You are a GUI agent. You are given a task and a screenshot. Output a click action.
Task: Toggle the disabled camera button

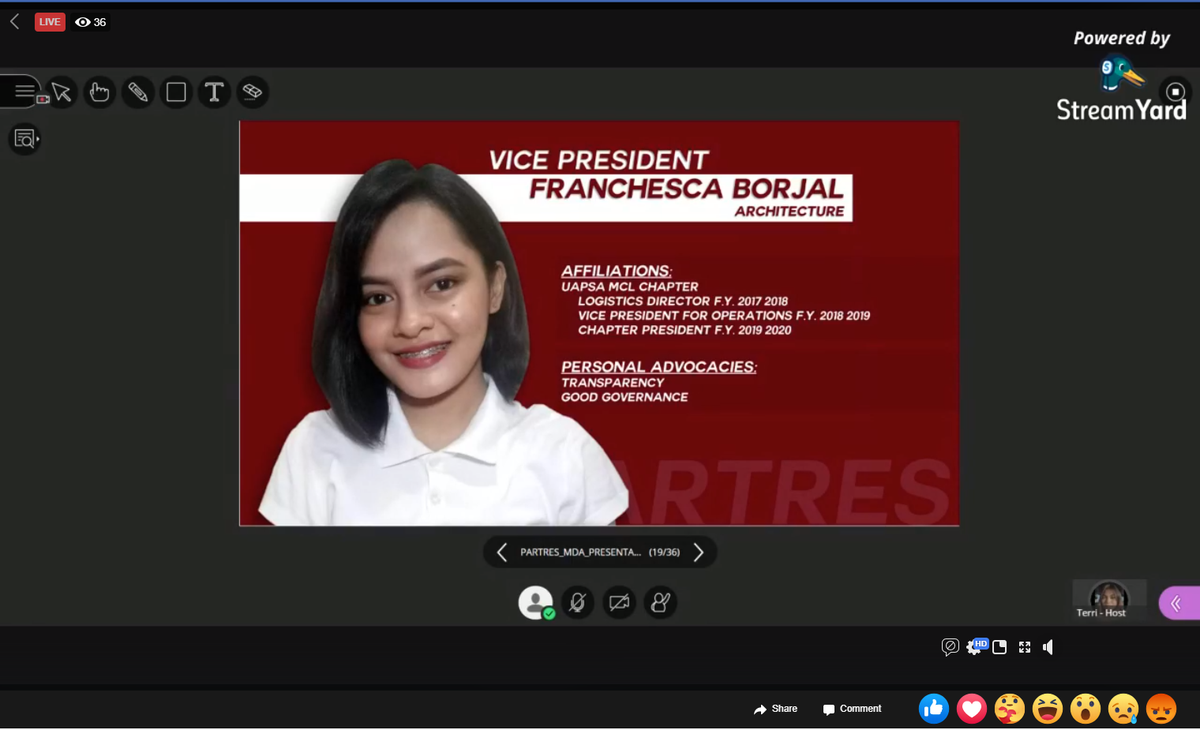point(619,602)
